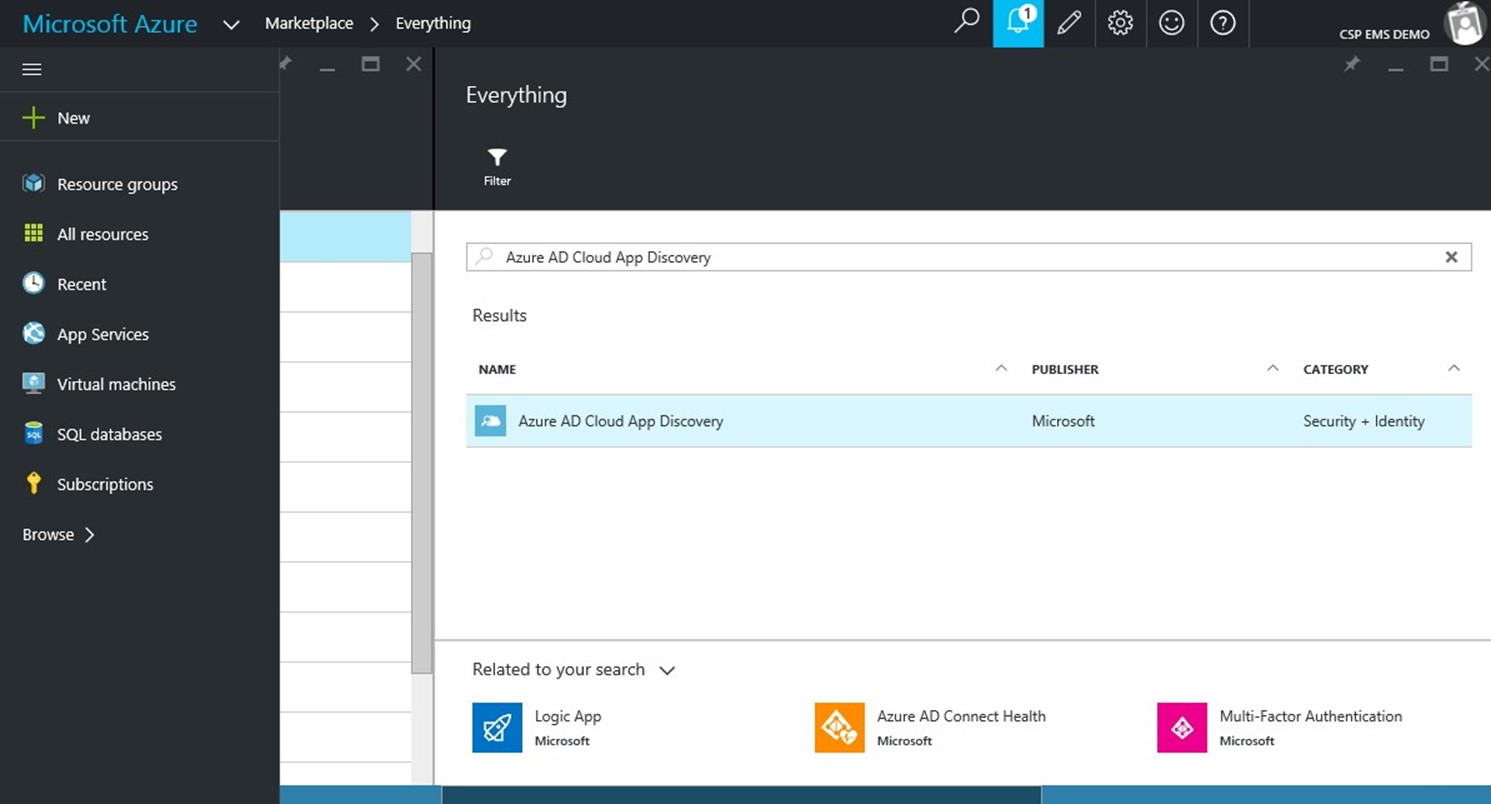Open Recent items in the sidebar

pyautogui.click(x=82, y=284)
